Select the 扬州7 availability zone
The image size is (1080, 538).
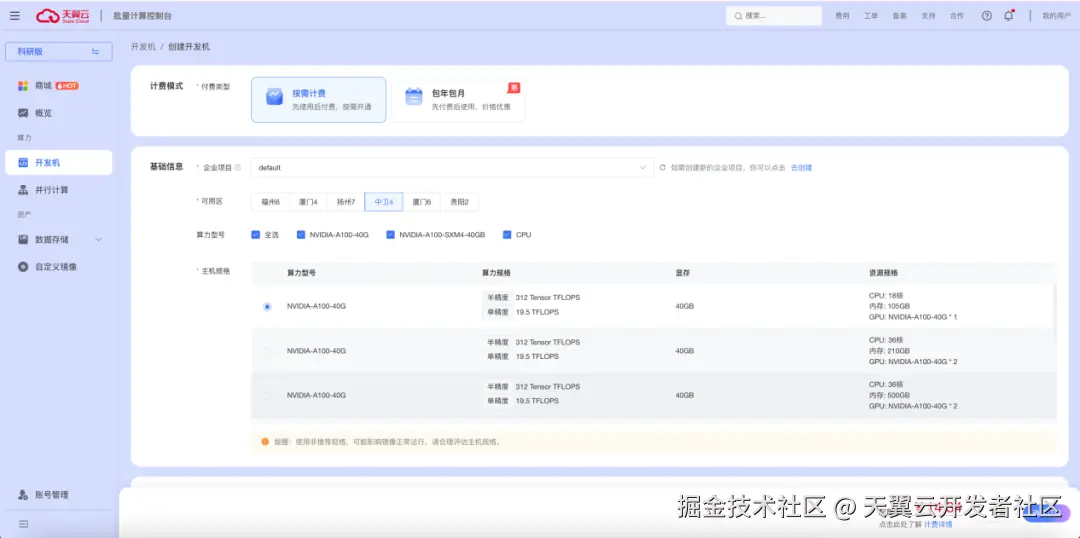[x=346, y=202]
